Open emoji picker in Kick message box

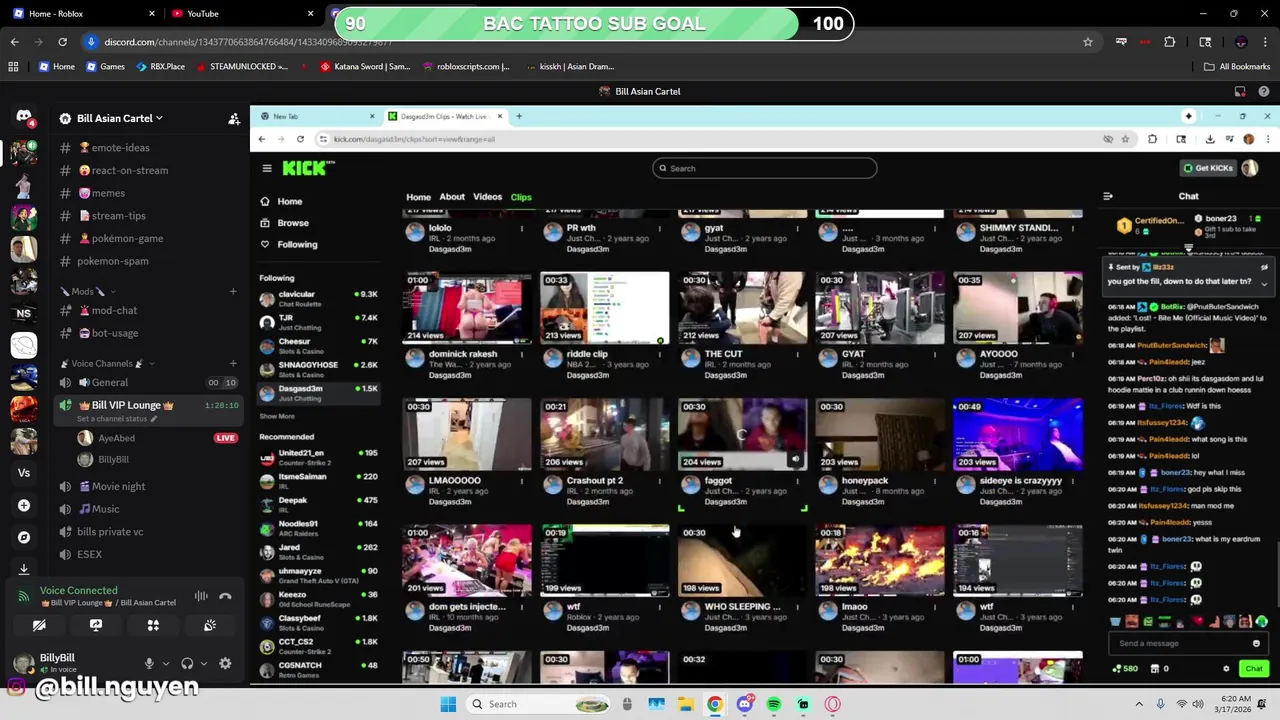(x=1256, y=643)
